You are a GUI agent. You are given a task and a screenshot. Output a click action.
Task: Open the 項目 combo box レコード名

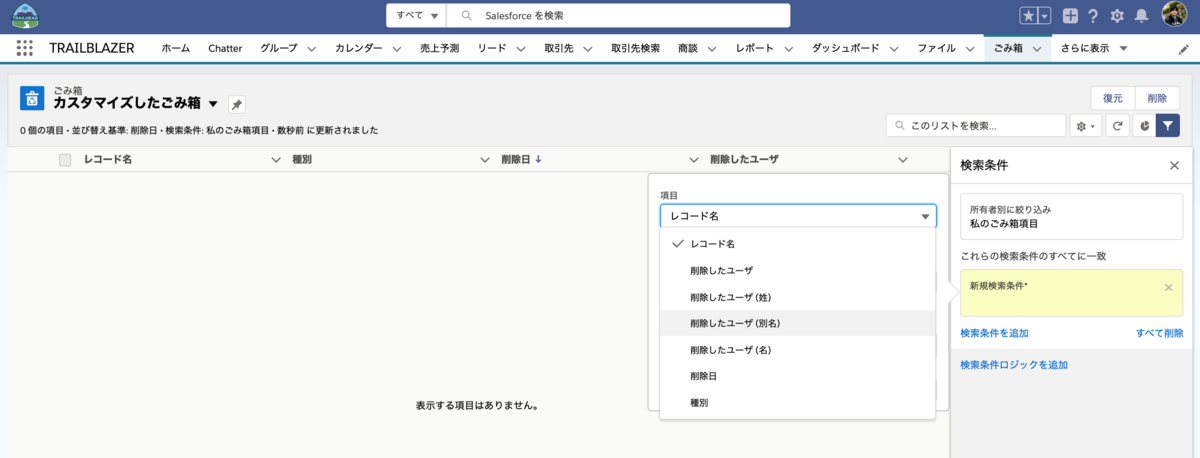(x=798, y=216)
